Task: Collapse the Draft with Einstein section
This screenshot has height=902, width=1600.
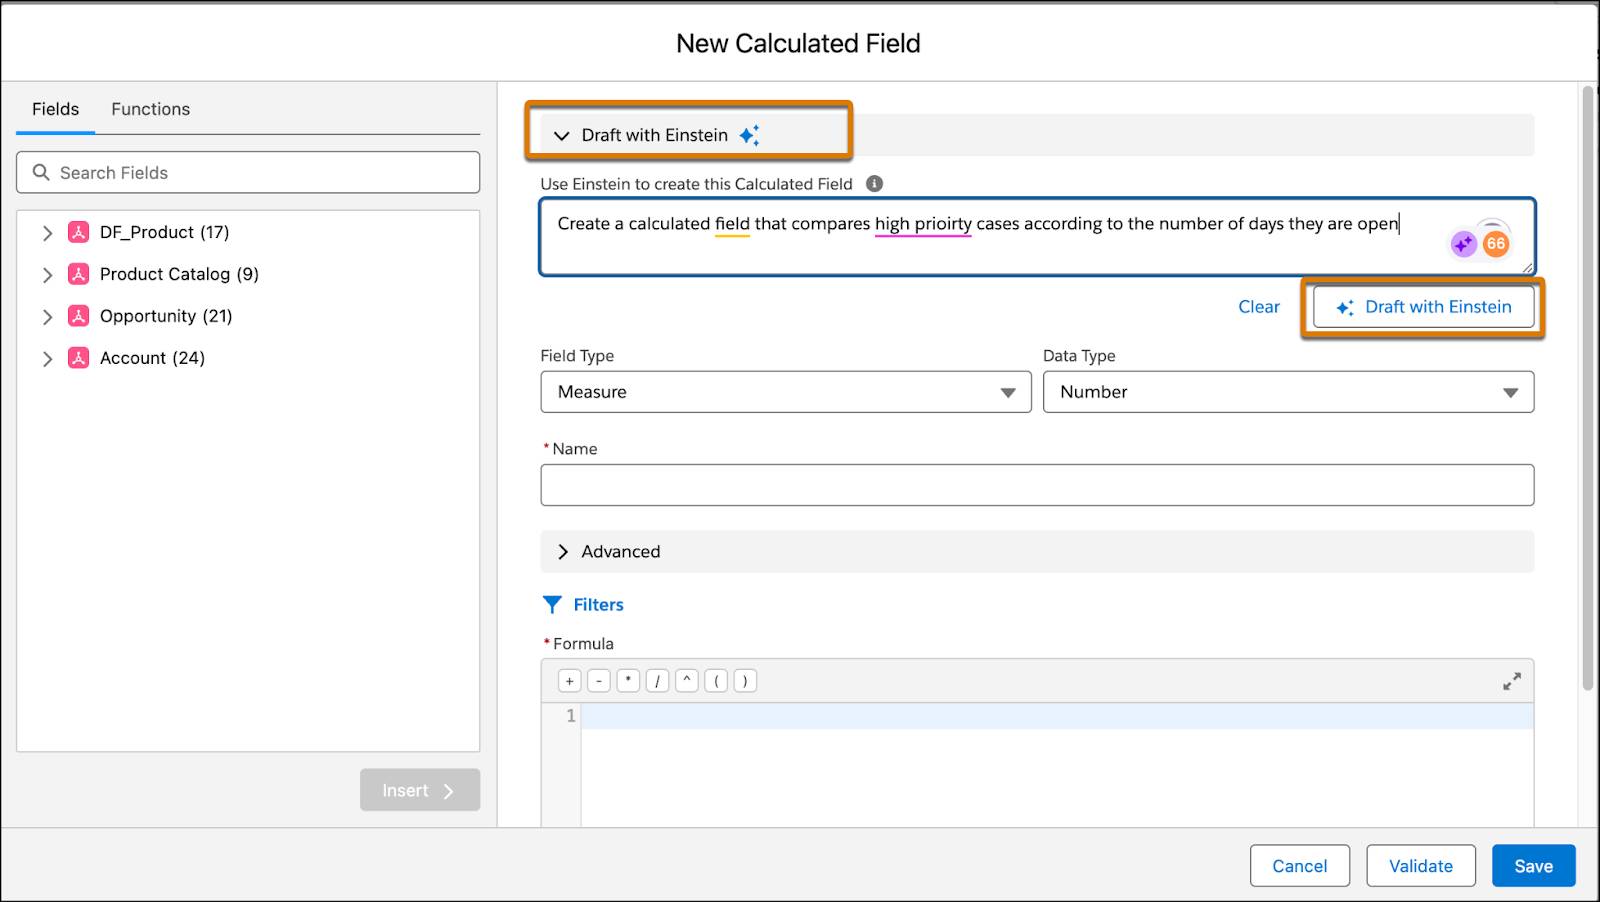Action: pos(563,135)
